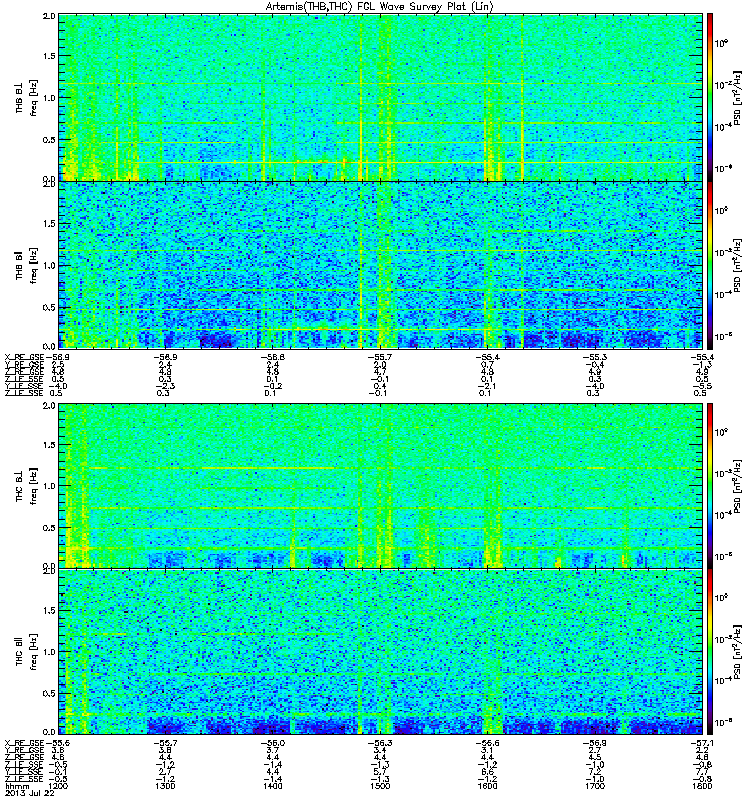Image resolution: width=750 pixels, height=800 pixels.
Task: Click the THC position value '-57.1'
Action: pyautogui.click(x=703, y=743)
